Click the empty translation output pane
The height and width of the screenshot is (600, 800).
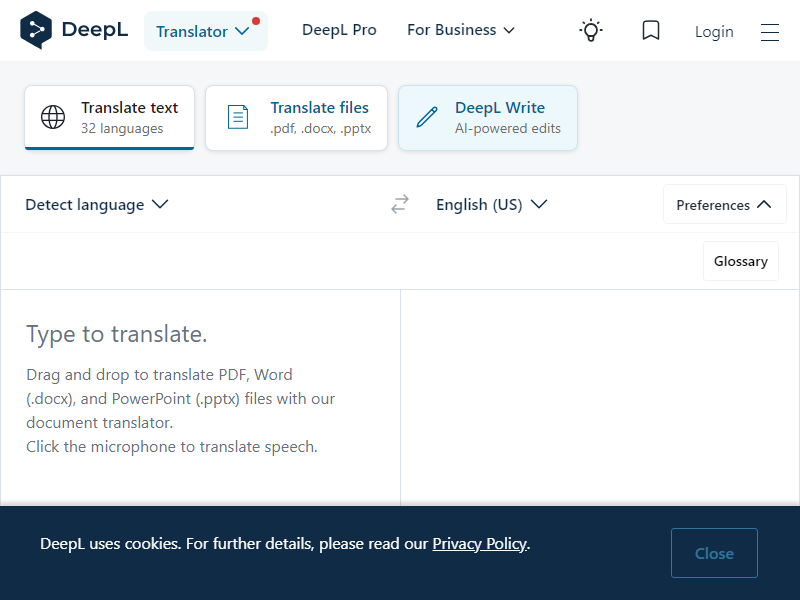click(x=600, y=398)
